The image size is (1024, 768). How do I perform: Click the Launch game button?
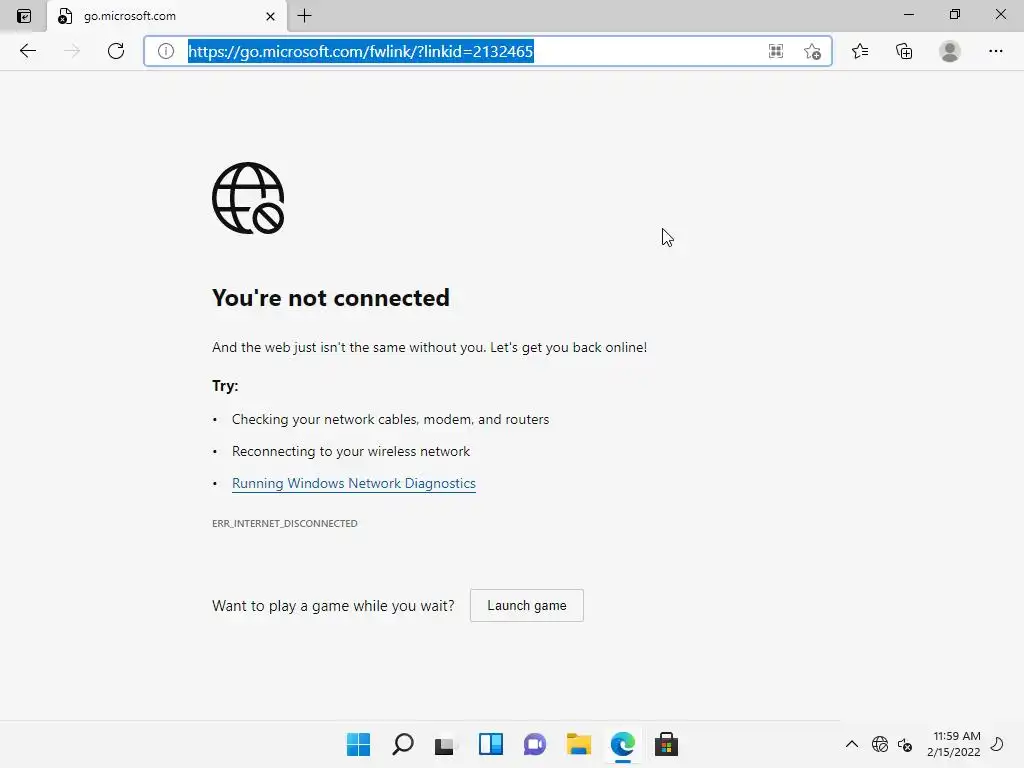[526, 605]
